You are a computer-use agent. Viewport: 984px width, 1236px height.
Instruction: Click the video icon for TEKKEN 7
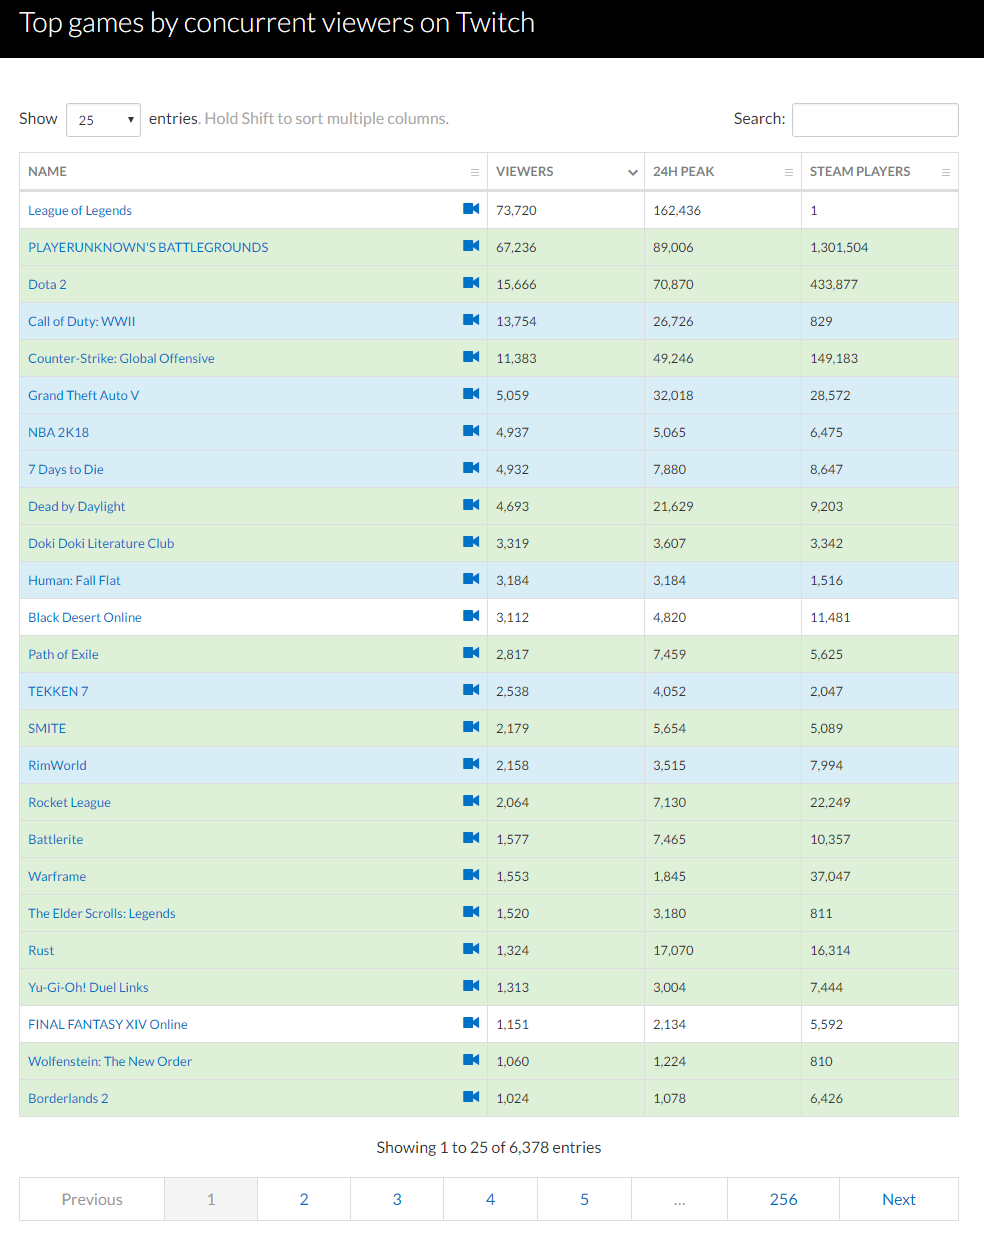[471, 690]
